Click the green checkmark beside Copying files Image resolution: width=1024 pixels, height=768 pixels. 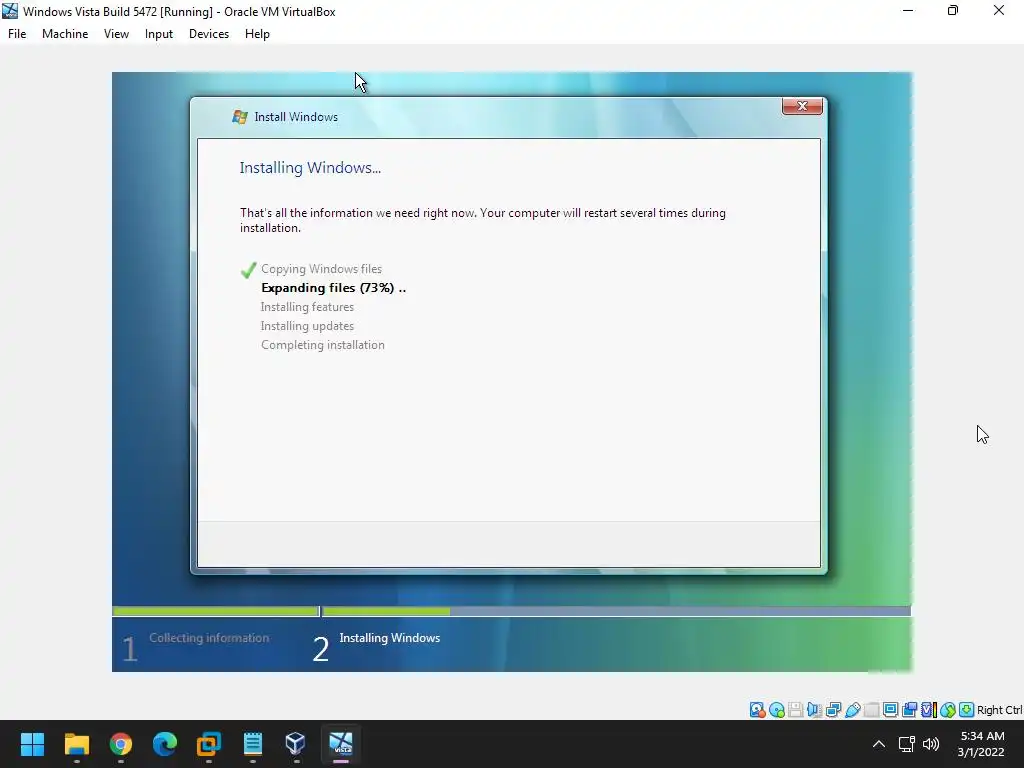coord(248,270)
